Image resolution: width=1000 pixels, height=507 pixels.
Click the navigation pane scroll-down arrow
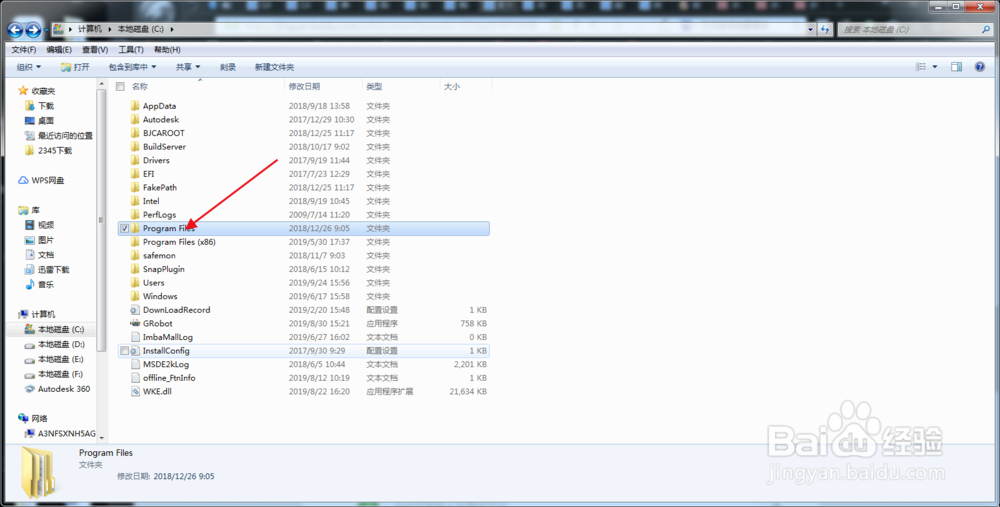point(101,438)
